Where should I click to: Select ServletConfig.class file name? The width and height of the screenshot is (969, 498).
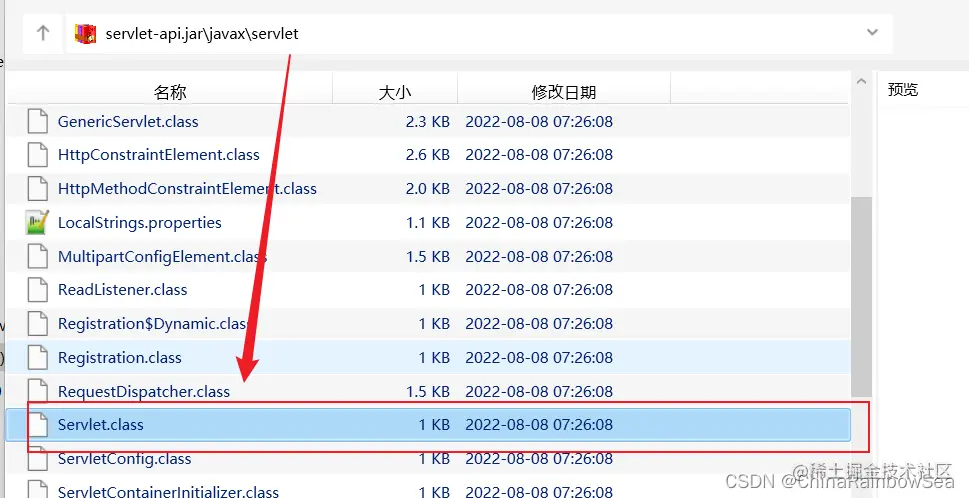124,458
